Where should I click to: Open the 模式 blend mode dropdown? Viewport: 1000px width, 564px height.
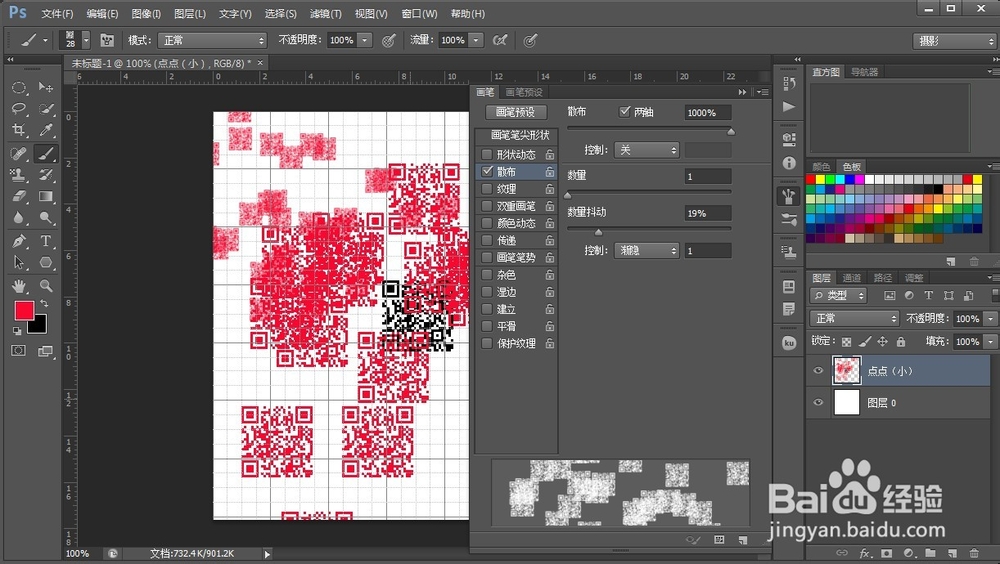pos(212,40)
